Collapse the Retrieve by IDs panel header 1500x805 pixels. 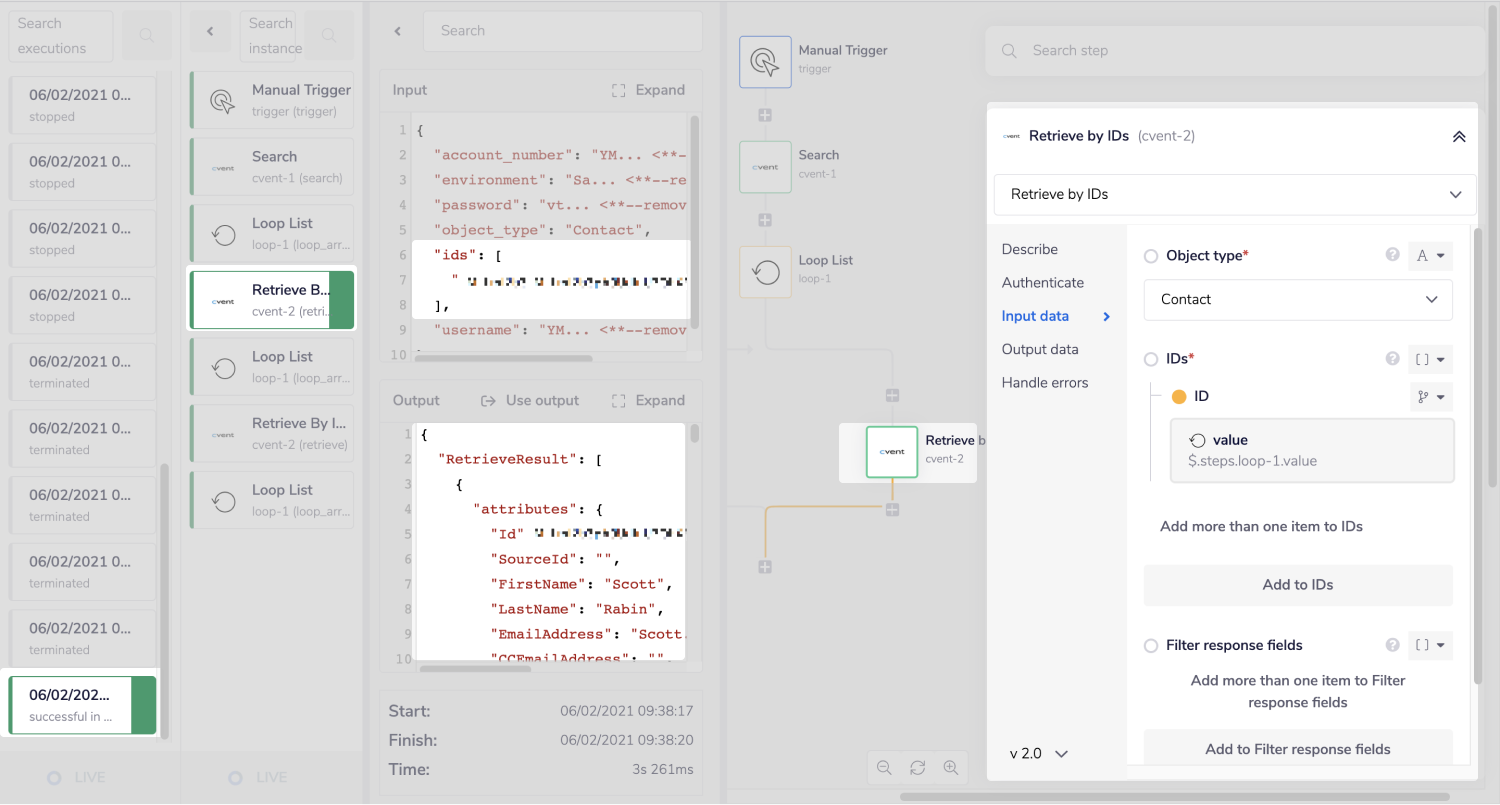[x=1459, y=137]
